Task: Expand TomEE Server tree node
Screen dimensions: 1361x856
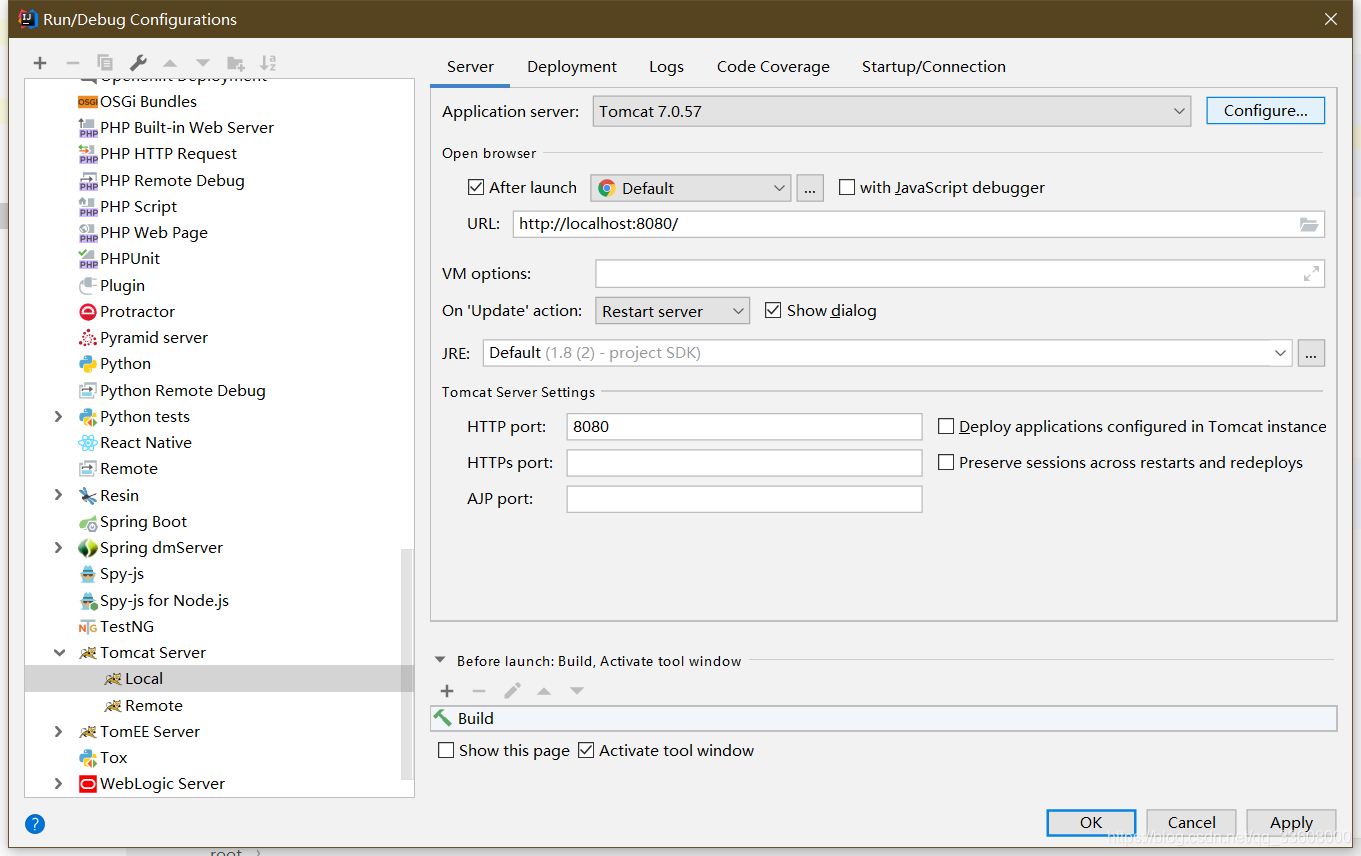Action: point(58,731)
